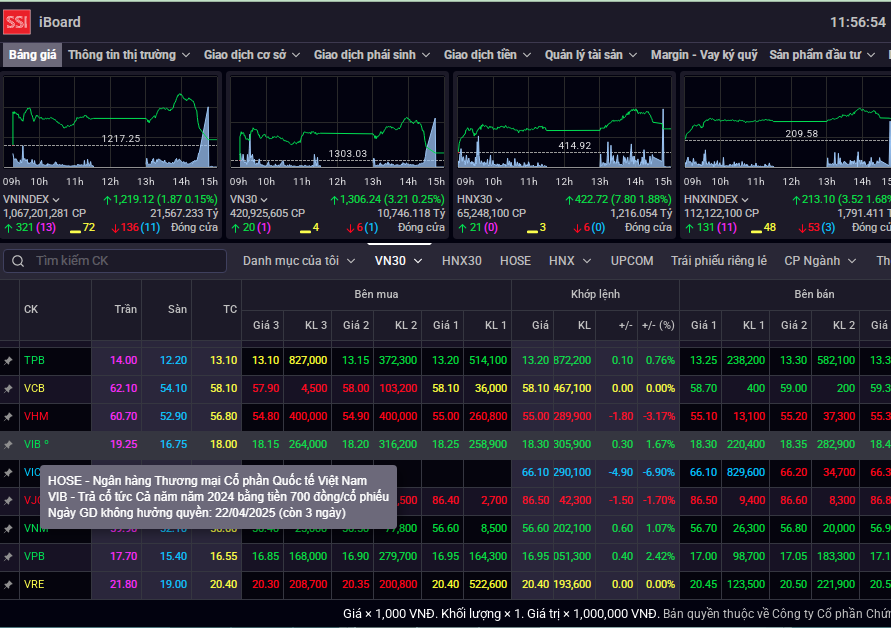The height and width of the screenshot is (628, 891).
Task: Click VCB floor price 54.10
Action: click(x=173, y=389)
